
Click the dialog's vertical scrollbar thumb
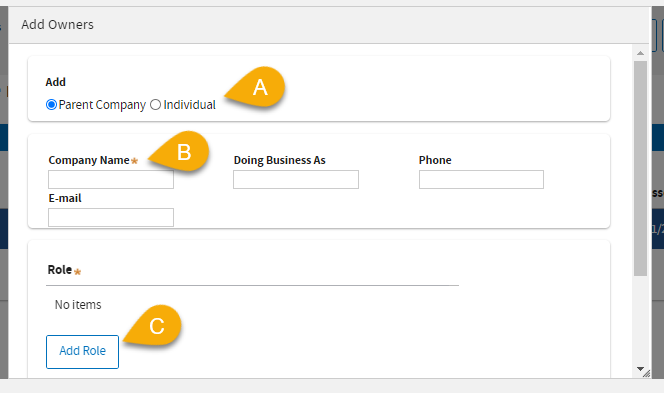(640, 169)
